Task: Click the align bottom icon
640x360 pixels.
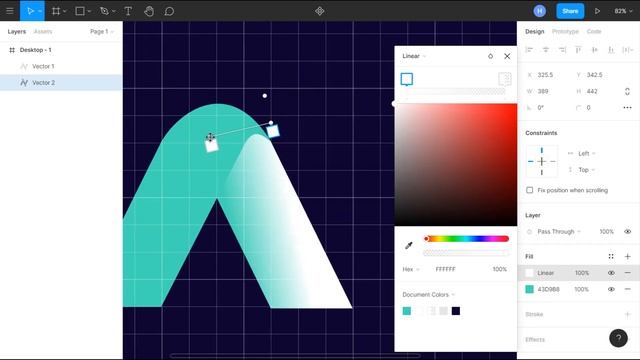Action: pos(611,50)
